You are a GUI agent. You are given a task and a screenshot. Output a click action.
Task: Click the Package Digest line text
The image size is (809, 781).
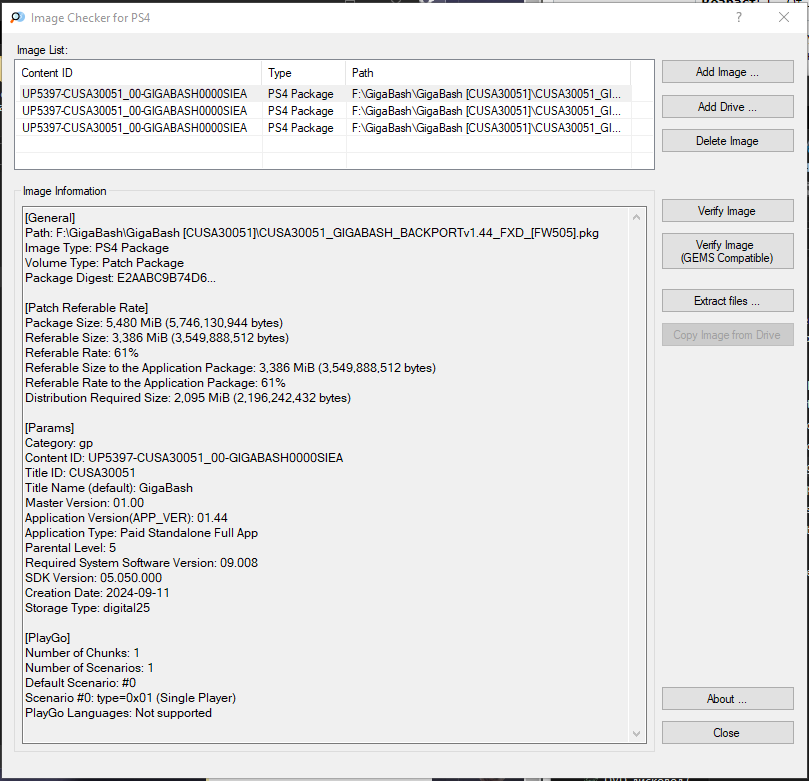coord(120,278)
